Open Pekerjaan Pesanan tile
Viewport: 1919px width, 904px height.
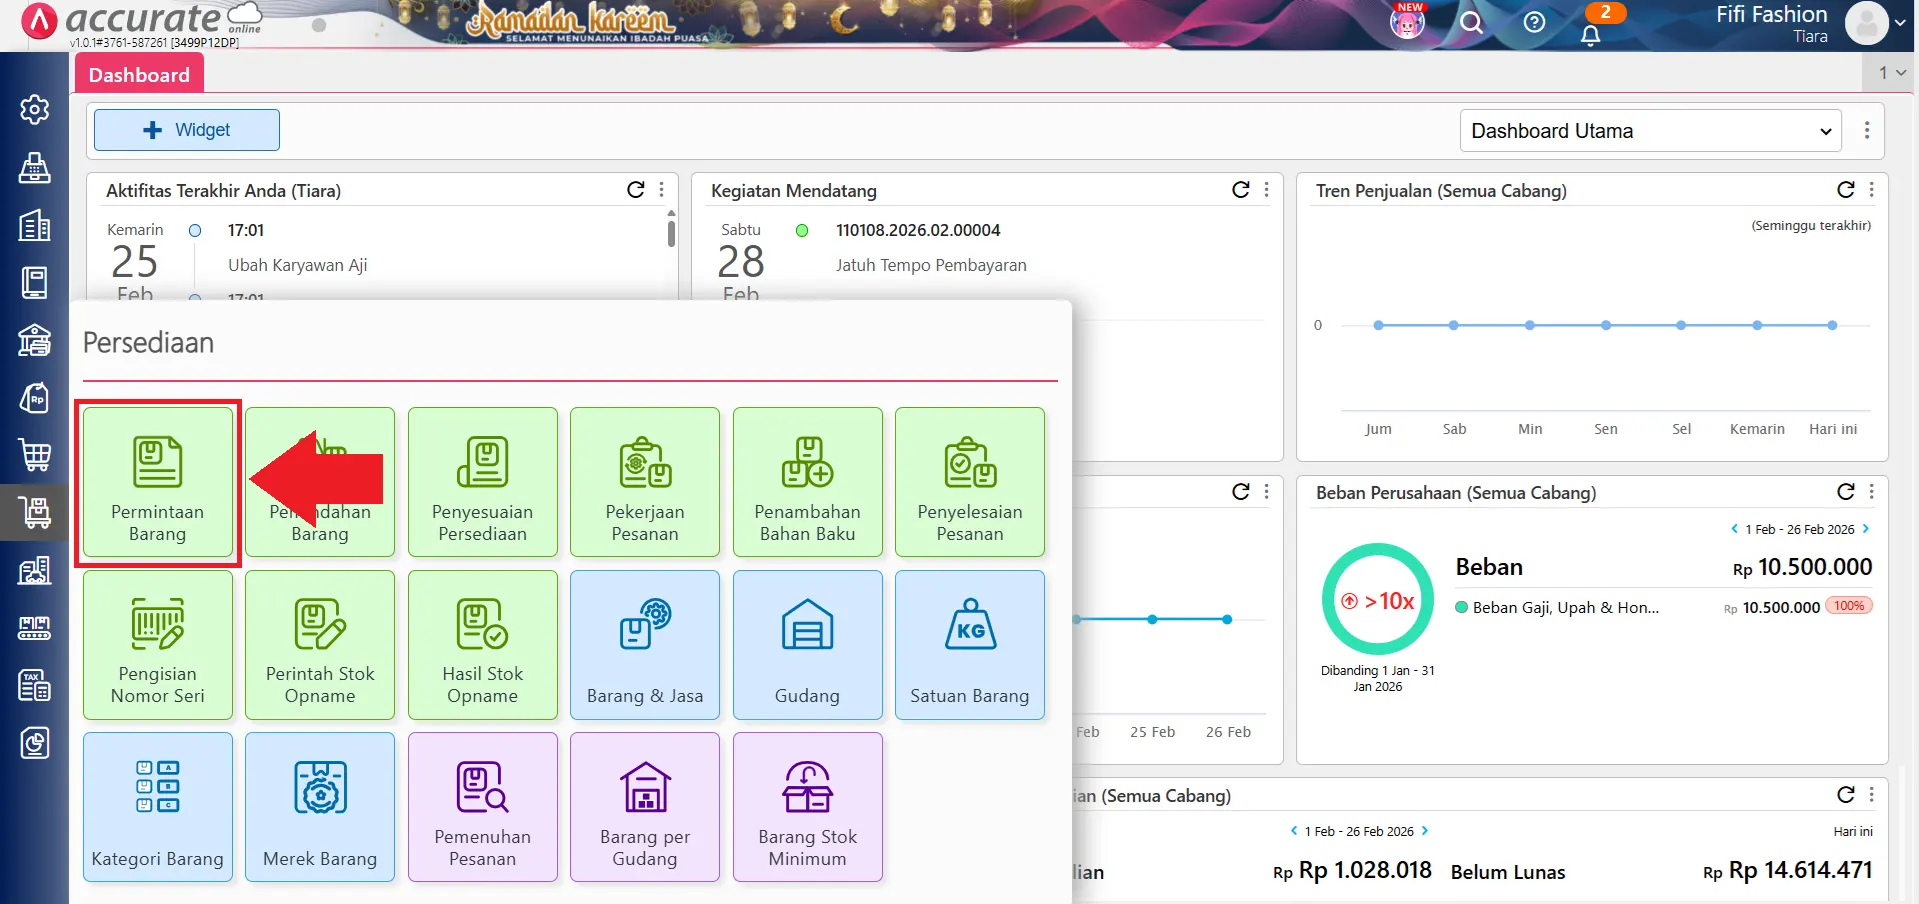point(645,483)
